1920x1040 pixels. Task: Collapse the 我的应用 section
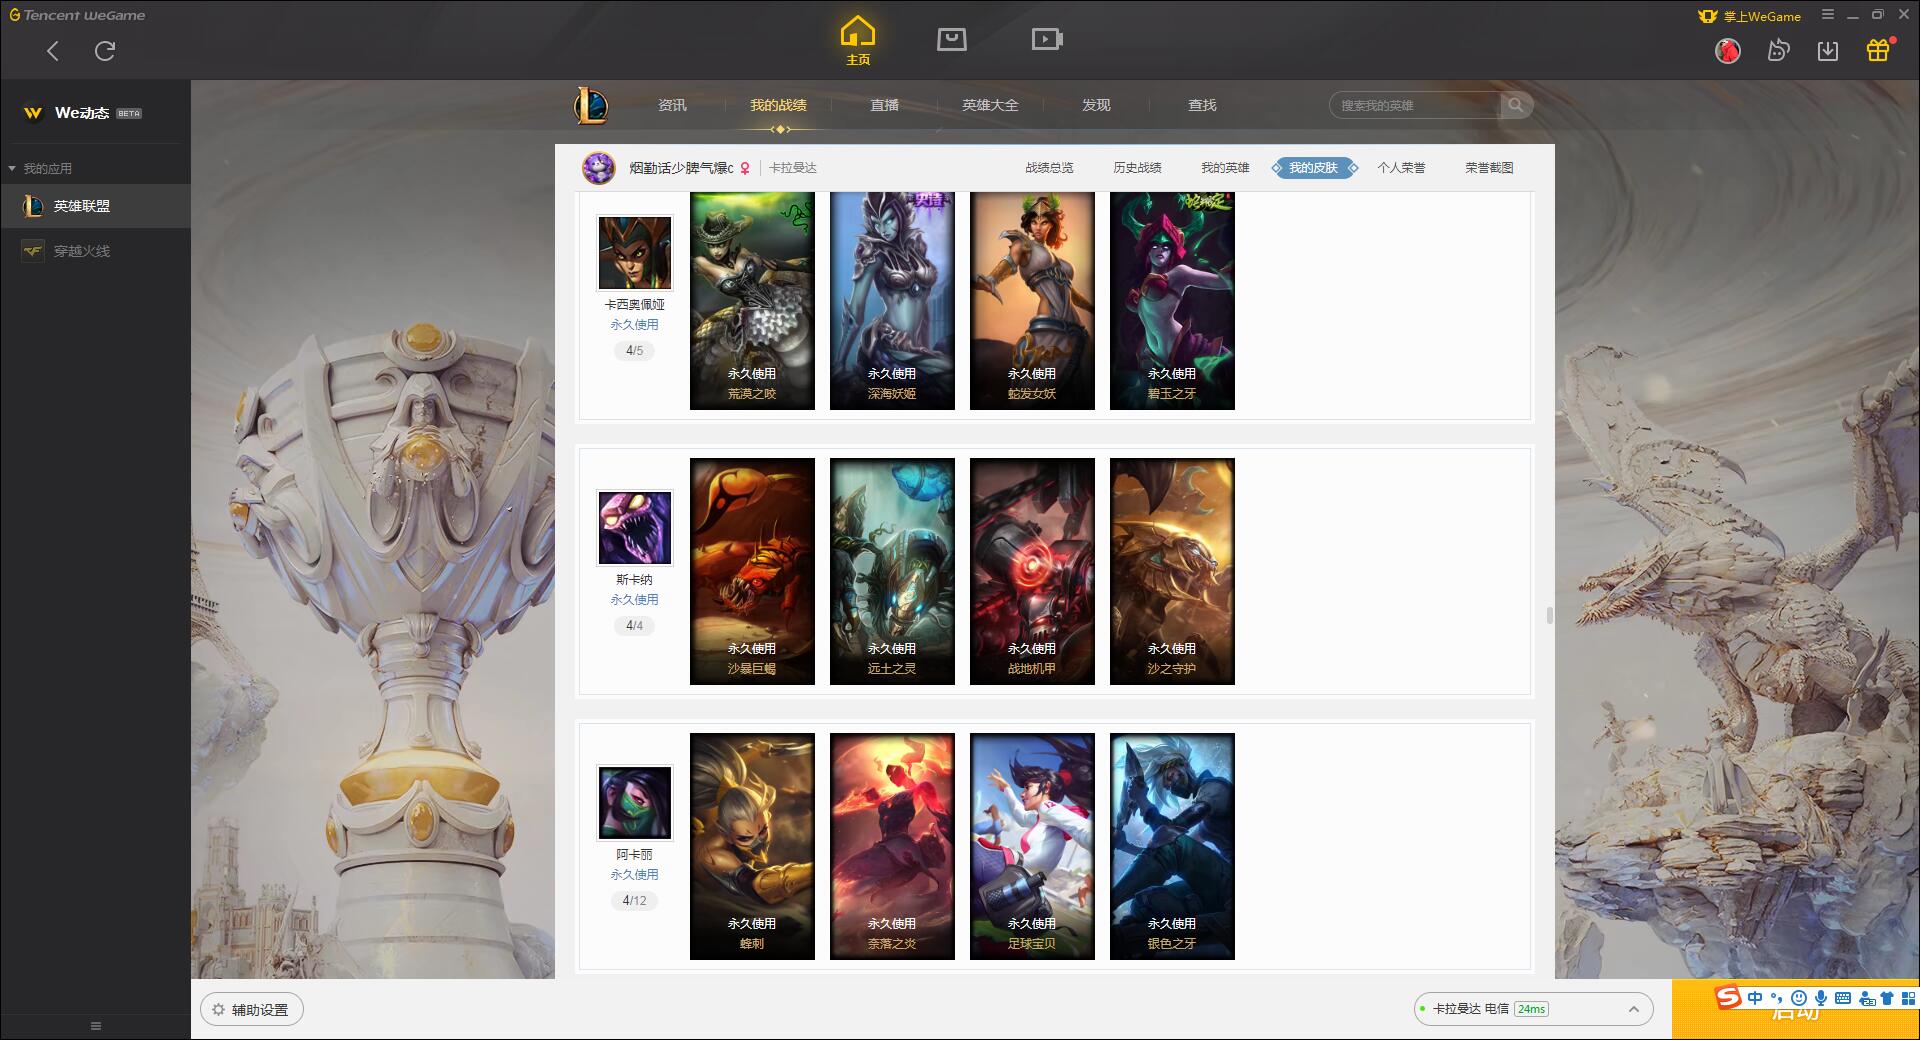[x=40, y=168]
